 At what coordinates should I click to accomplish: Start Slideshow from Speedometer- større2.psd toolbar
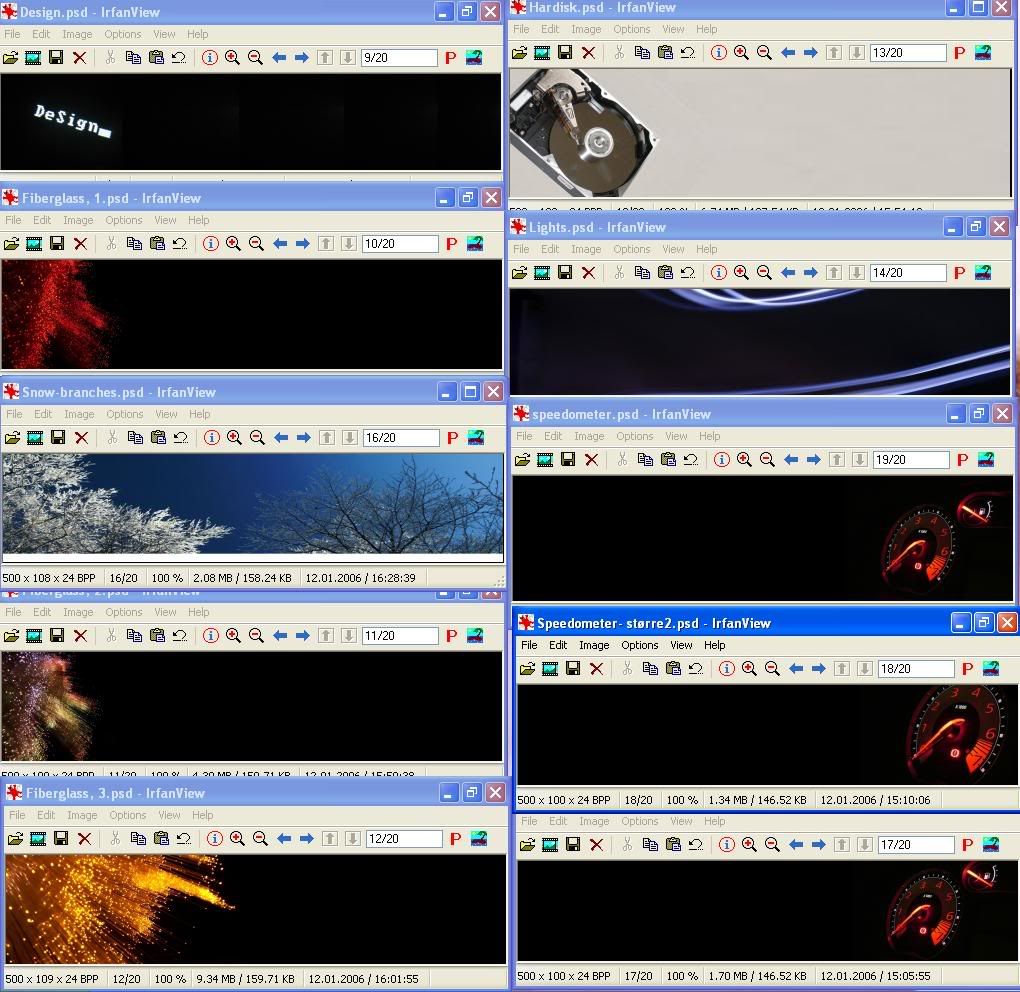(x=549, y=668)
